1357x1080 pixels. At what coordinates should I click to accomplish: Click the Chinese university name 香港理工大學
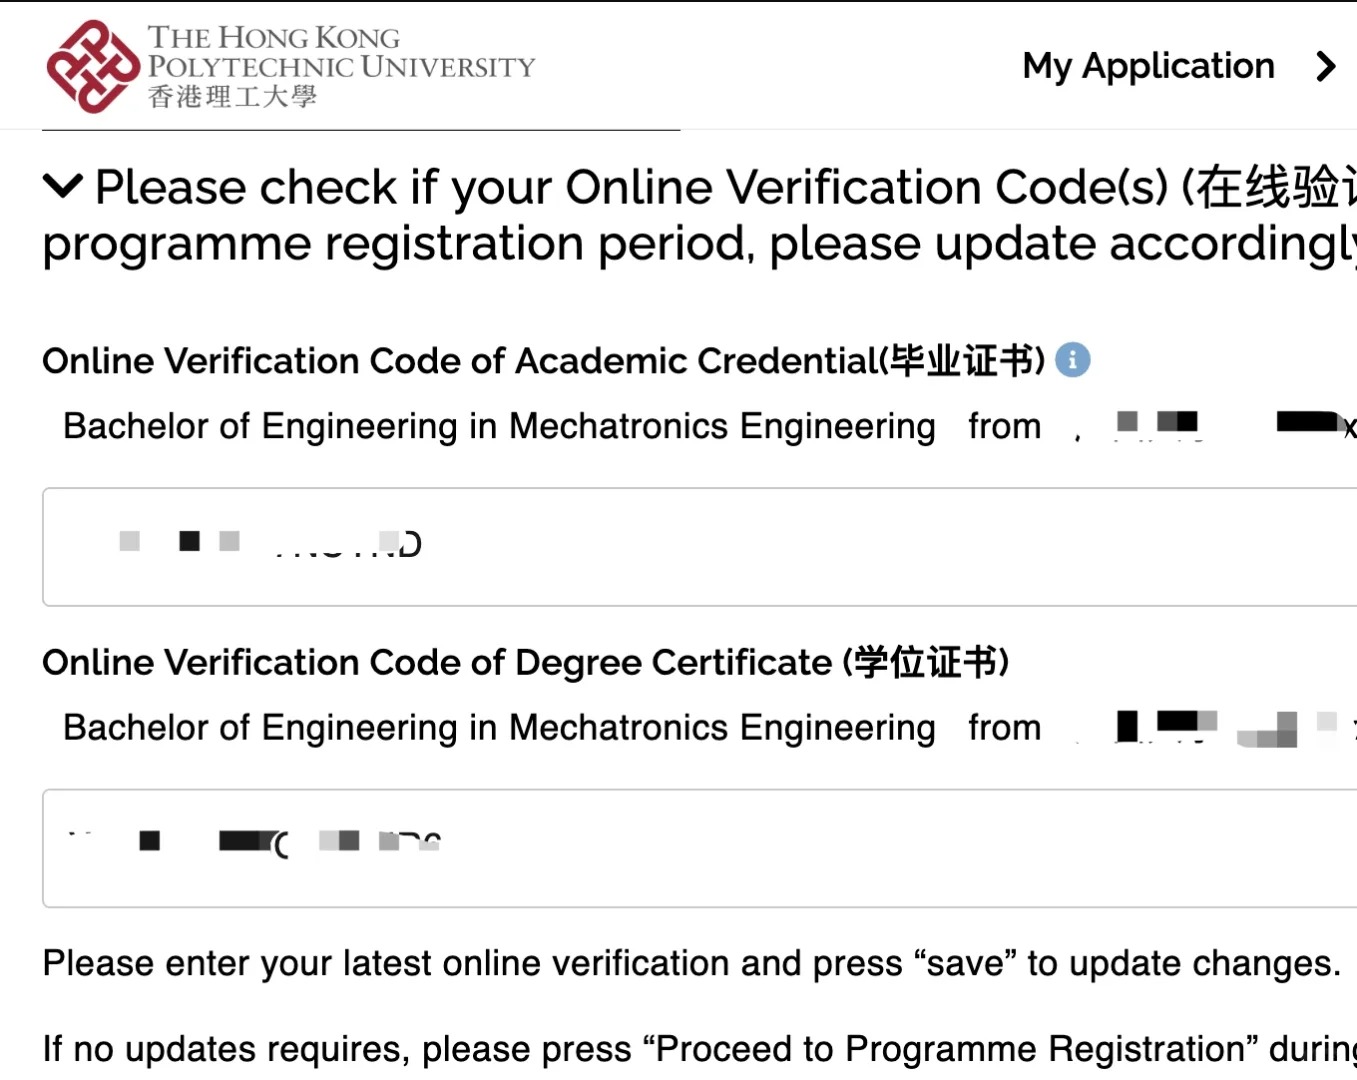tap(232, 97)
